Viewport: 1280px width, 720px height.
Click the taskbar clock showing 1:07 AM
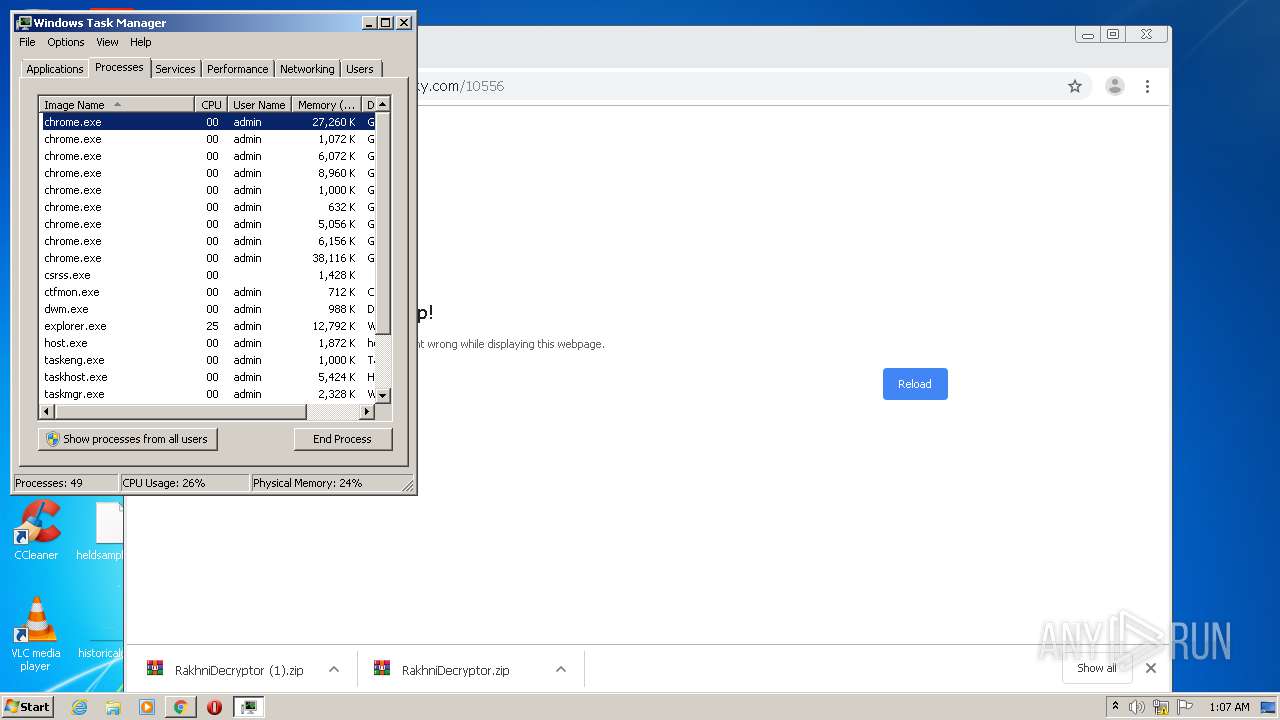click(1229, 707)
